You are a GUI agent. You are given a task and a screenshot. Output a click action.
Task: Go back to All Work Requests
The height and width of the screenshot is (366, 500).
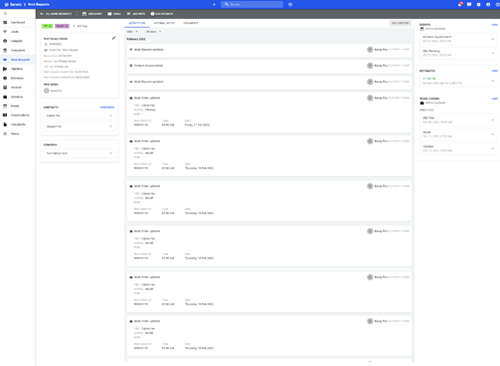56,14
